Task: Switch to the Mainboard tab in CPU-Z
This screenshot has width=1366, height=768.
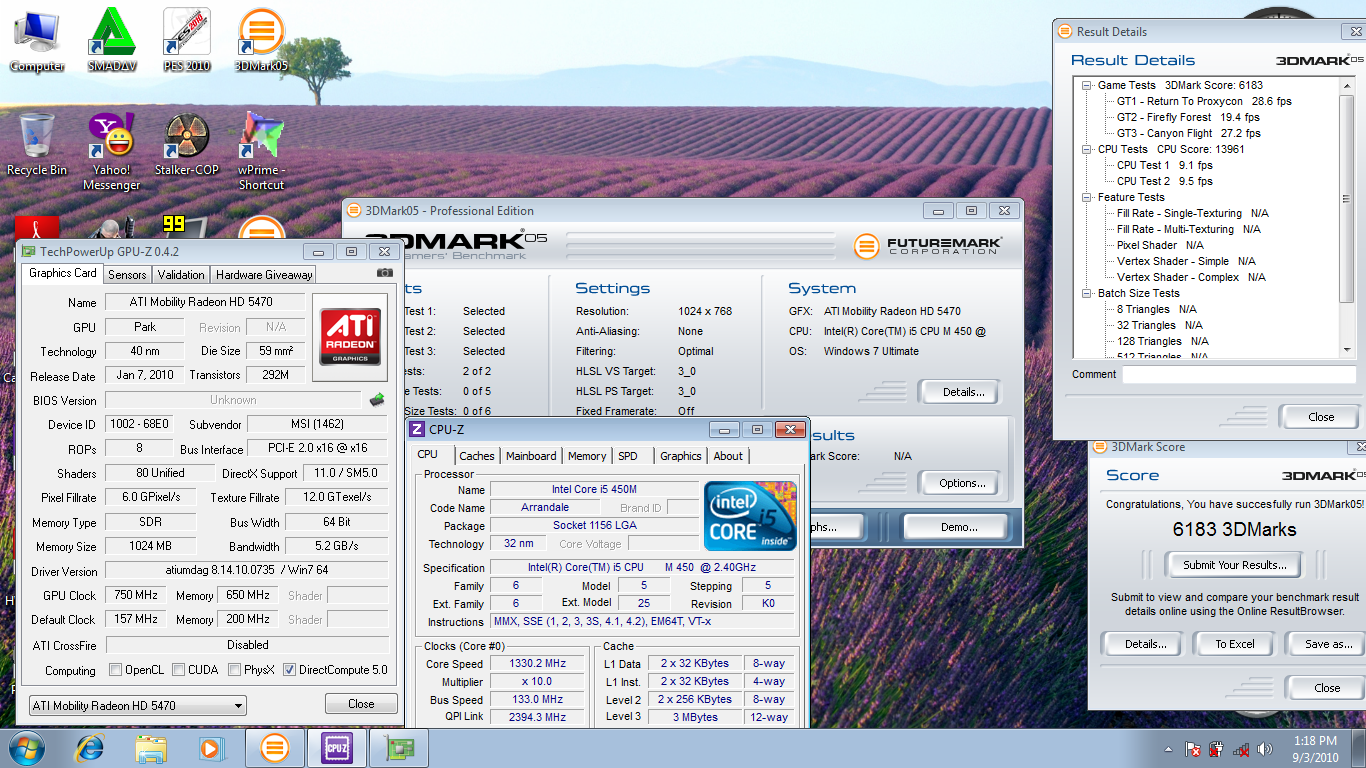Action: (531, 456)
